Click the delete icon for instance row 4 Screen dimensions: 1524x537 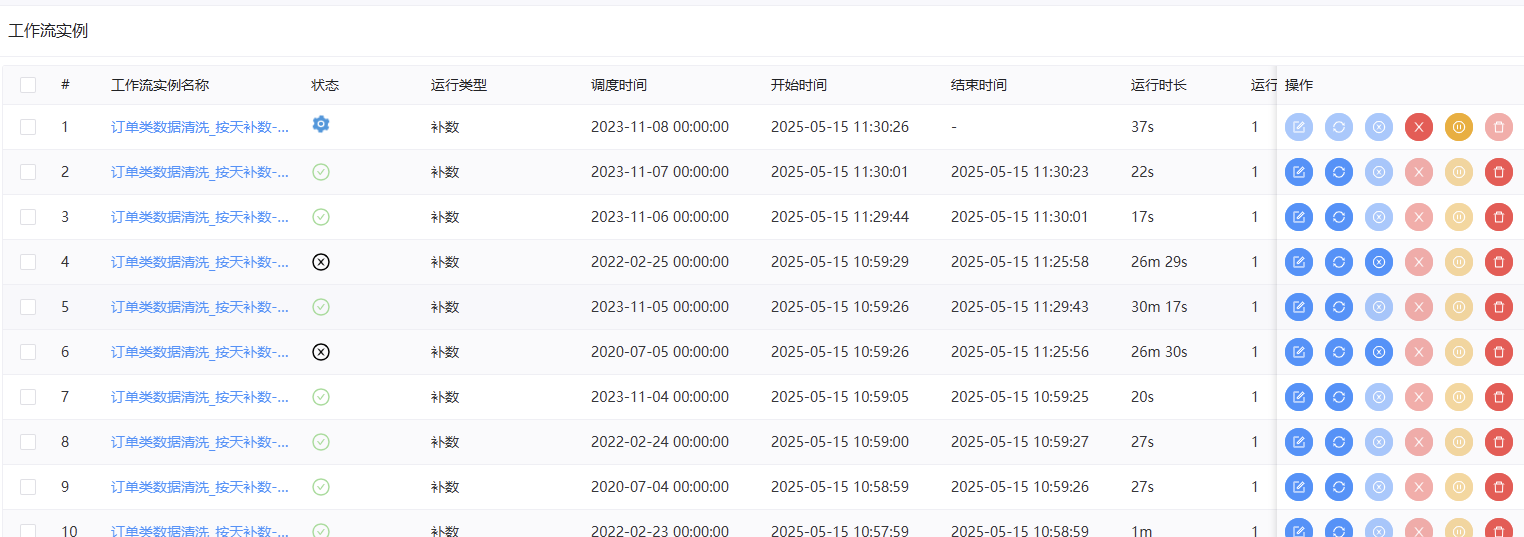[x=1498, y=262]
